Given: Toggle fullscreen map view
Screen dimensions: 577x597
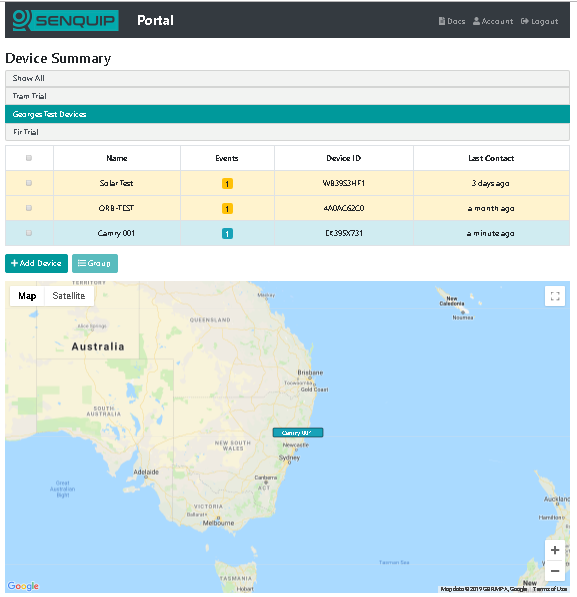Looking at the screenshot, I should point(555,296).
